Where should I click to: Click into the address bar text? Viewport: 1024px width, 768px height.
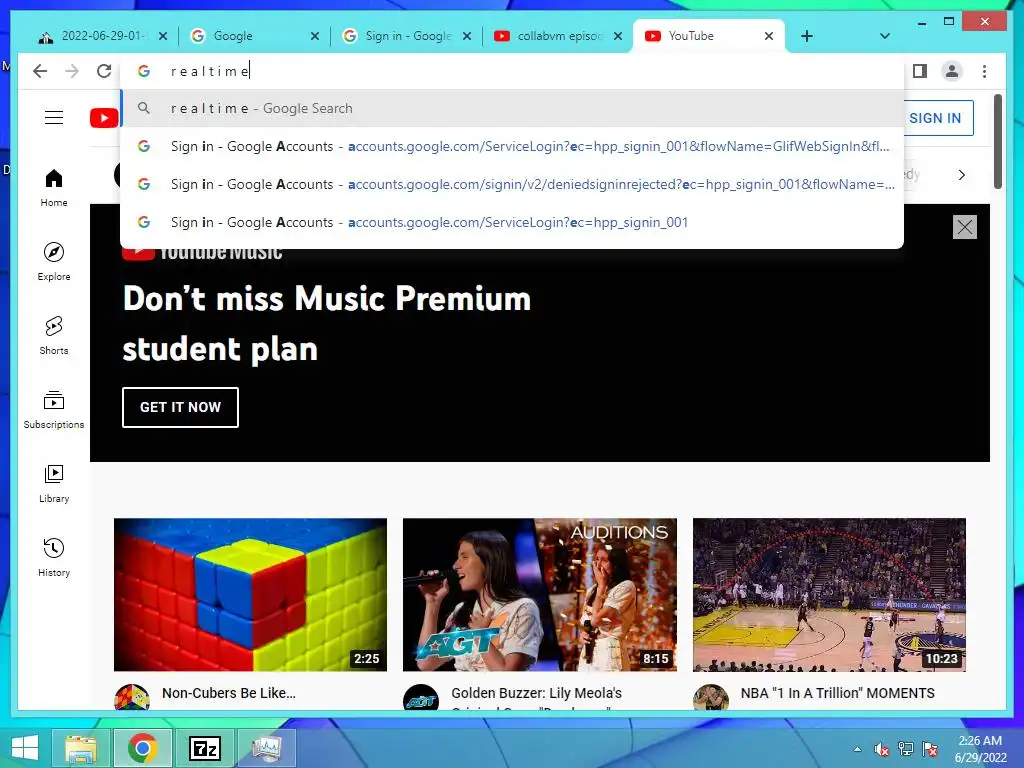512,71
